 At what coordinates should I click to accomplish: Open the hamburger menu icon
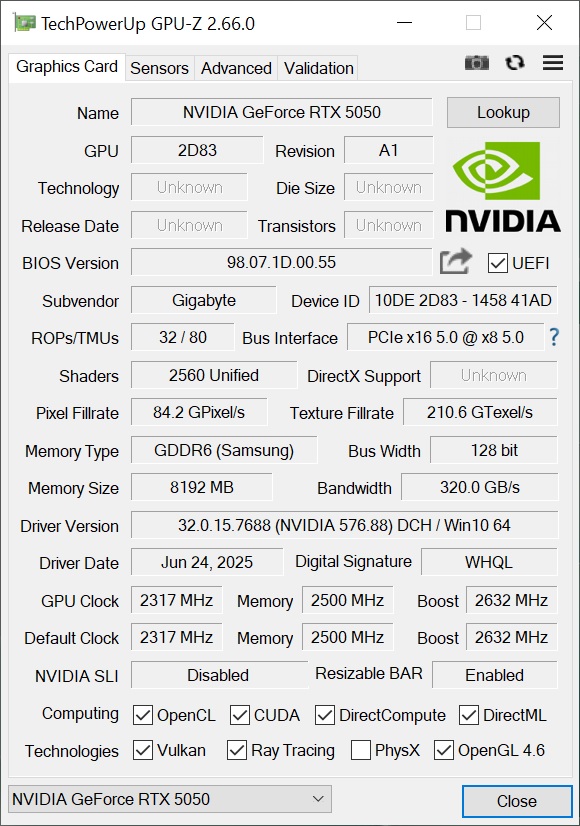pyautogui.click(x=553, y=63)
